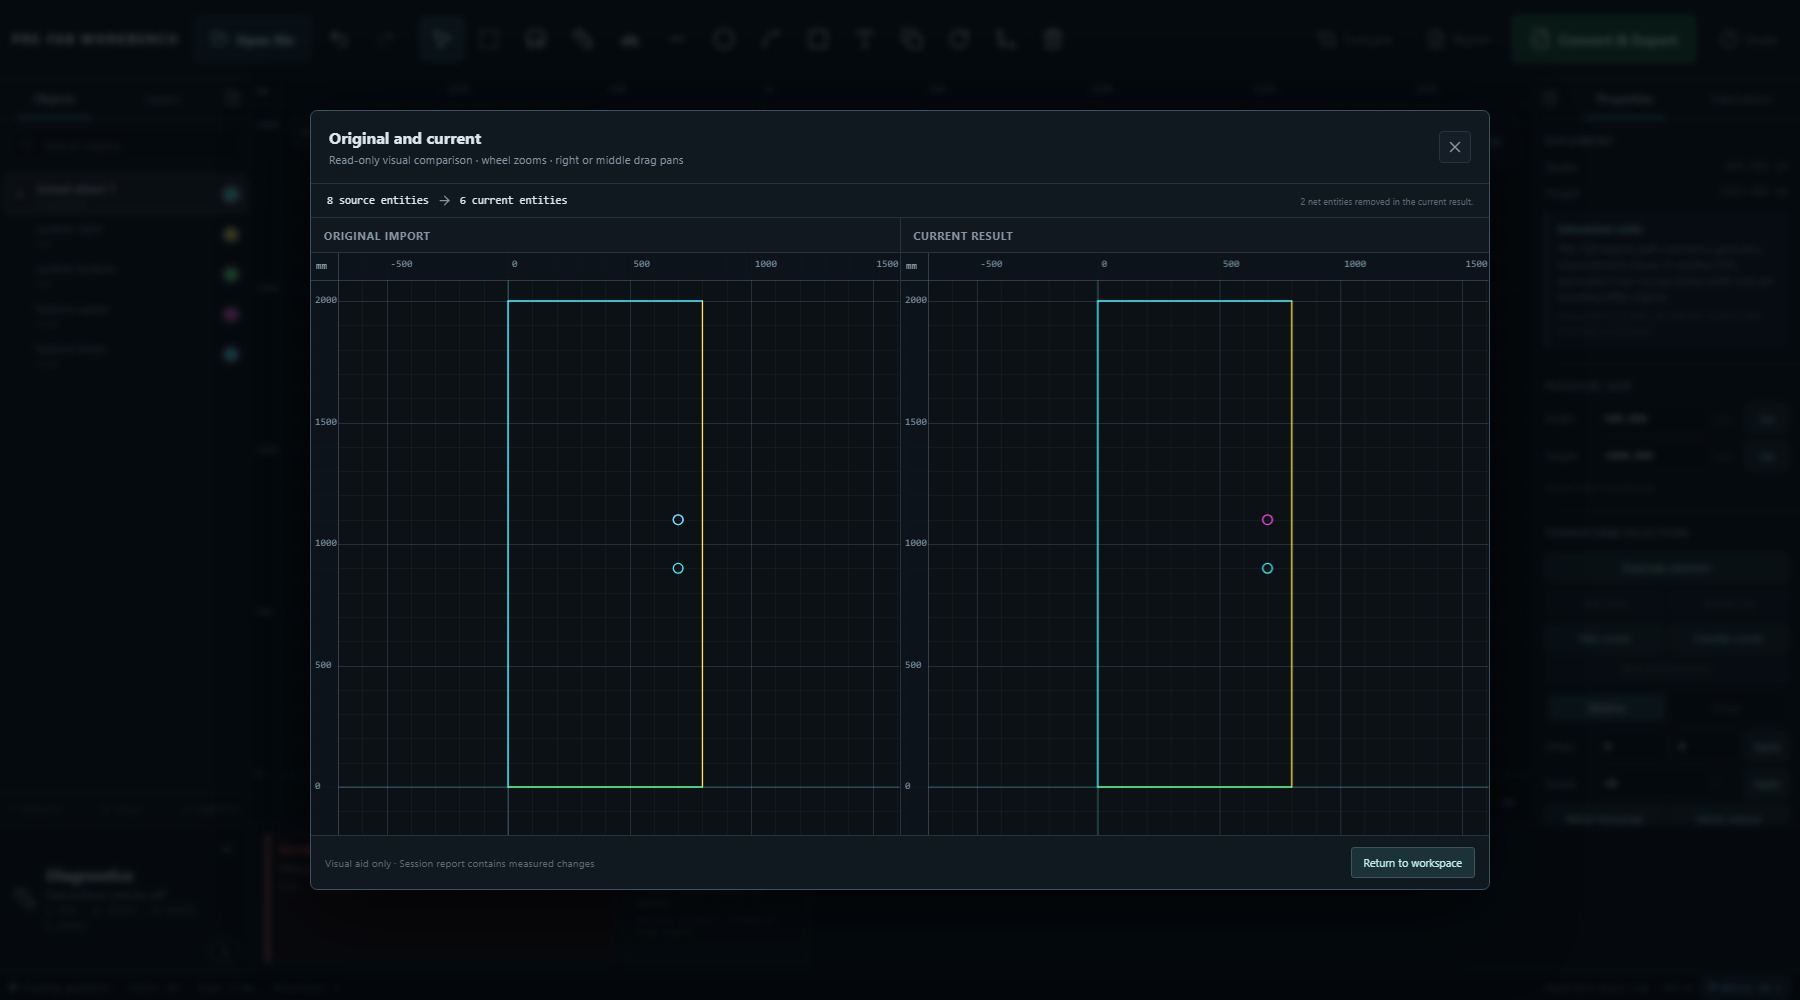This screenshot has width=1800, height=1000.
Task: Click the '6 current entities' text
Action: click(x=513, y=201)
